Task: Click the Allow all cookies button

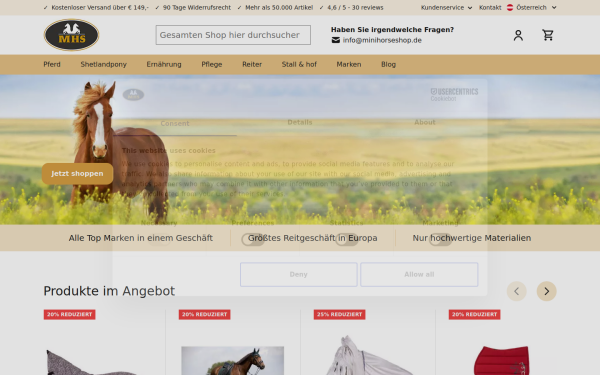Action: [419, 274]
